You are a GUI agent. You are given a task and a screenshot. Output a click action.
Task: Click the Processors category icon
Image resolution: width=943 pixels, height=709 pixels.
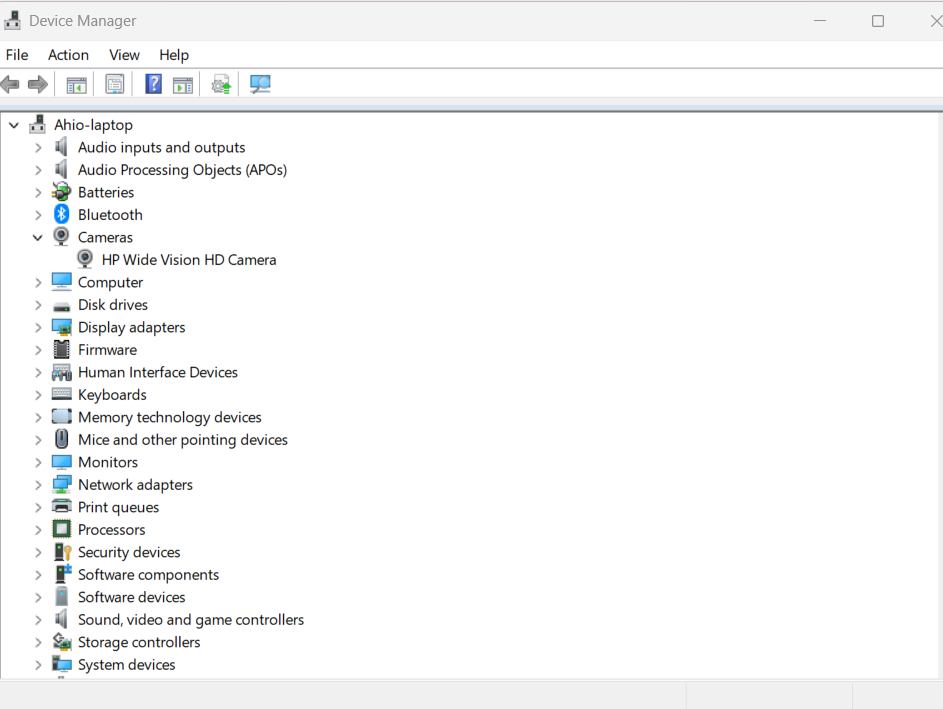(61, 529)
